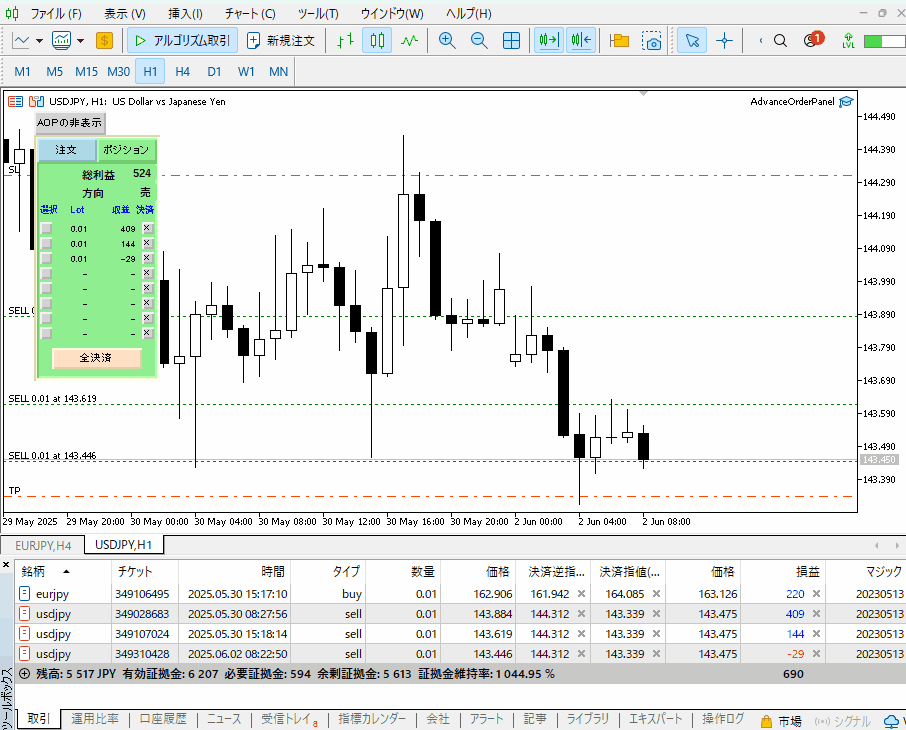This screenshot has height=730, width=906.
Task: Click the LVL signal level icon
Action: 848,40
